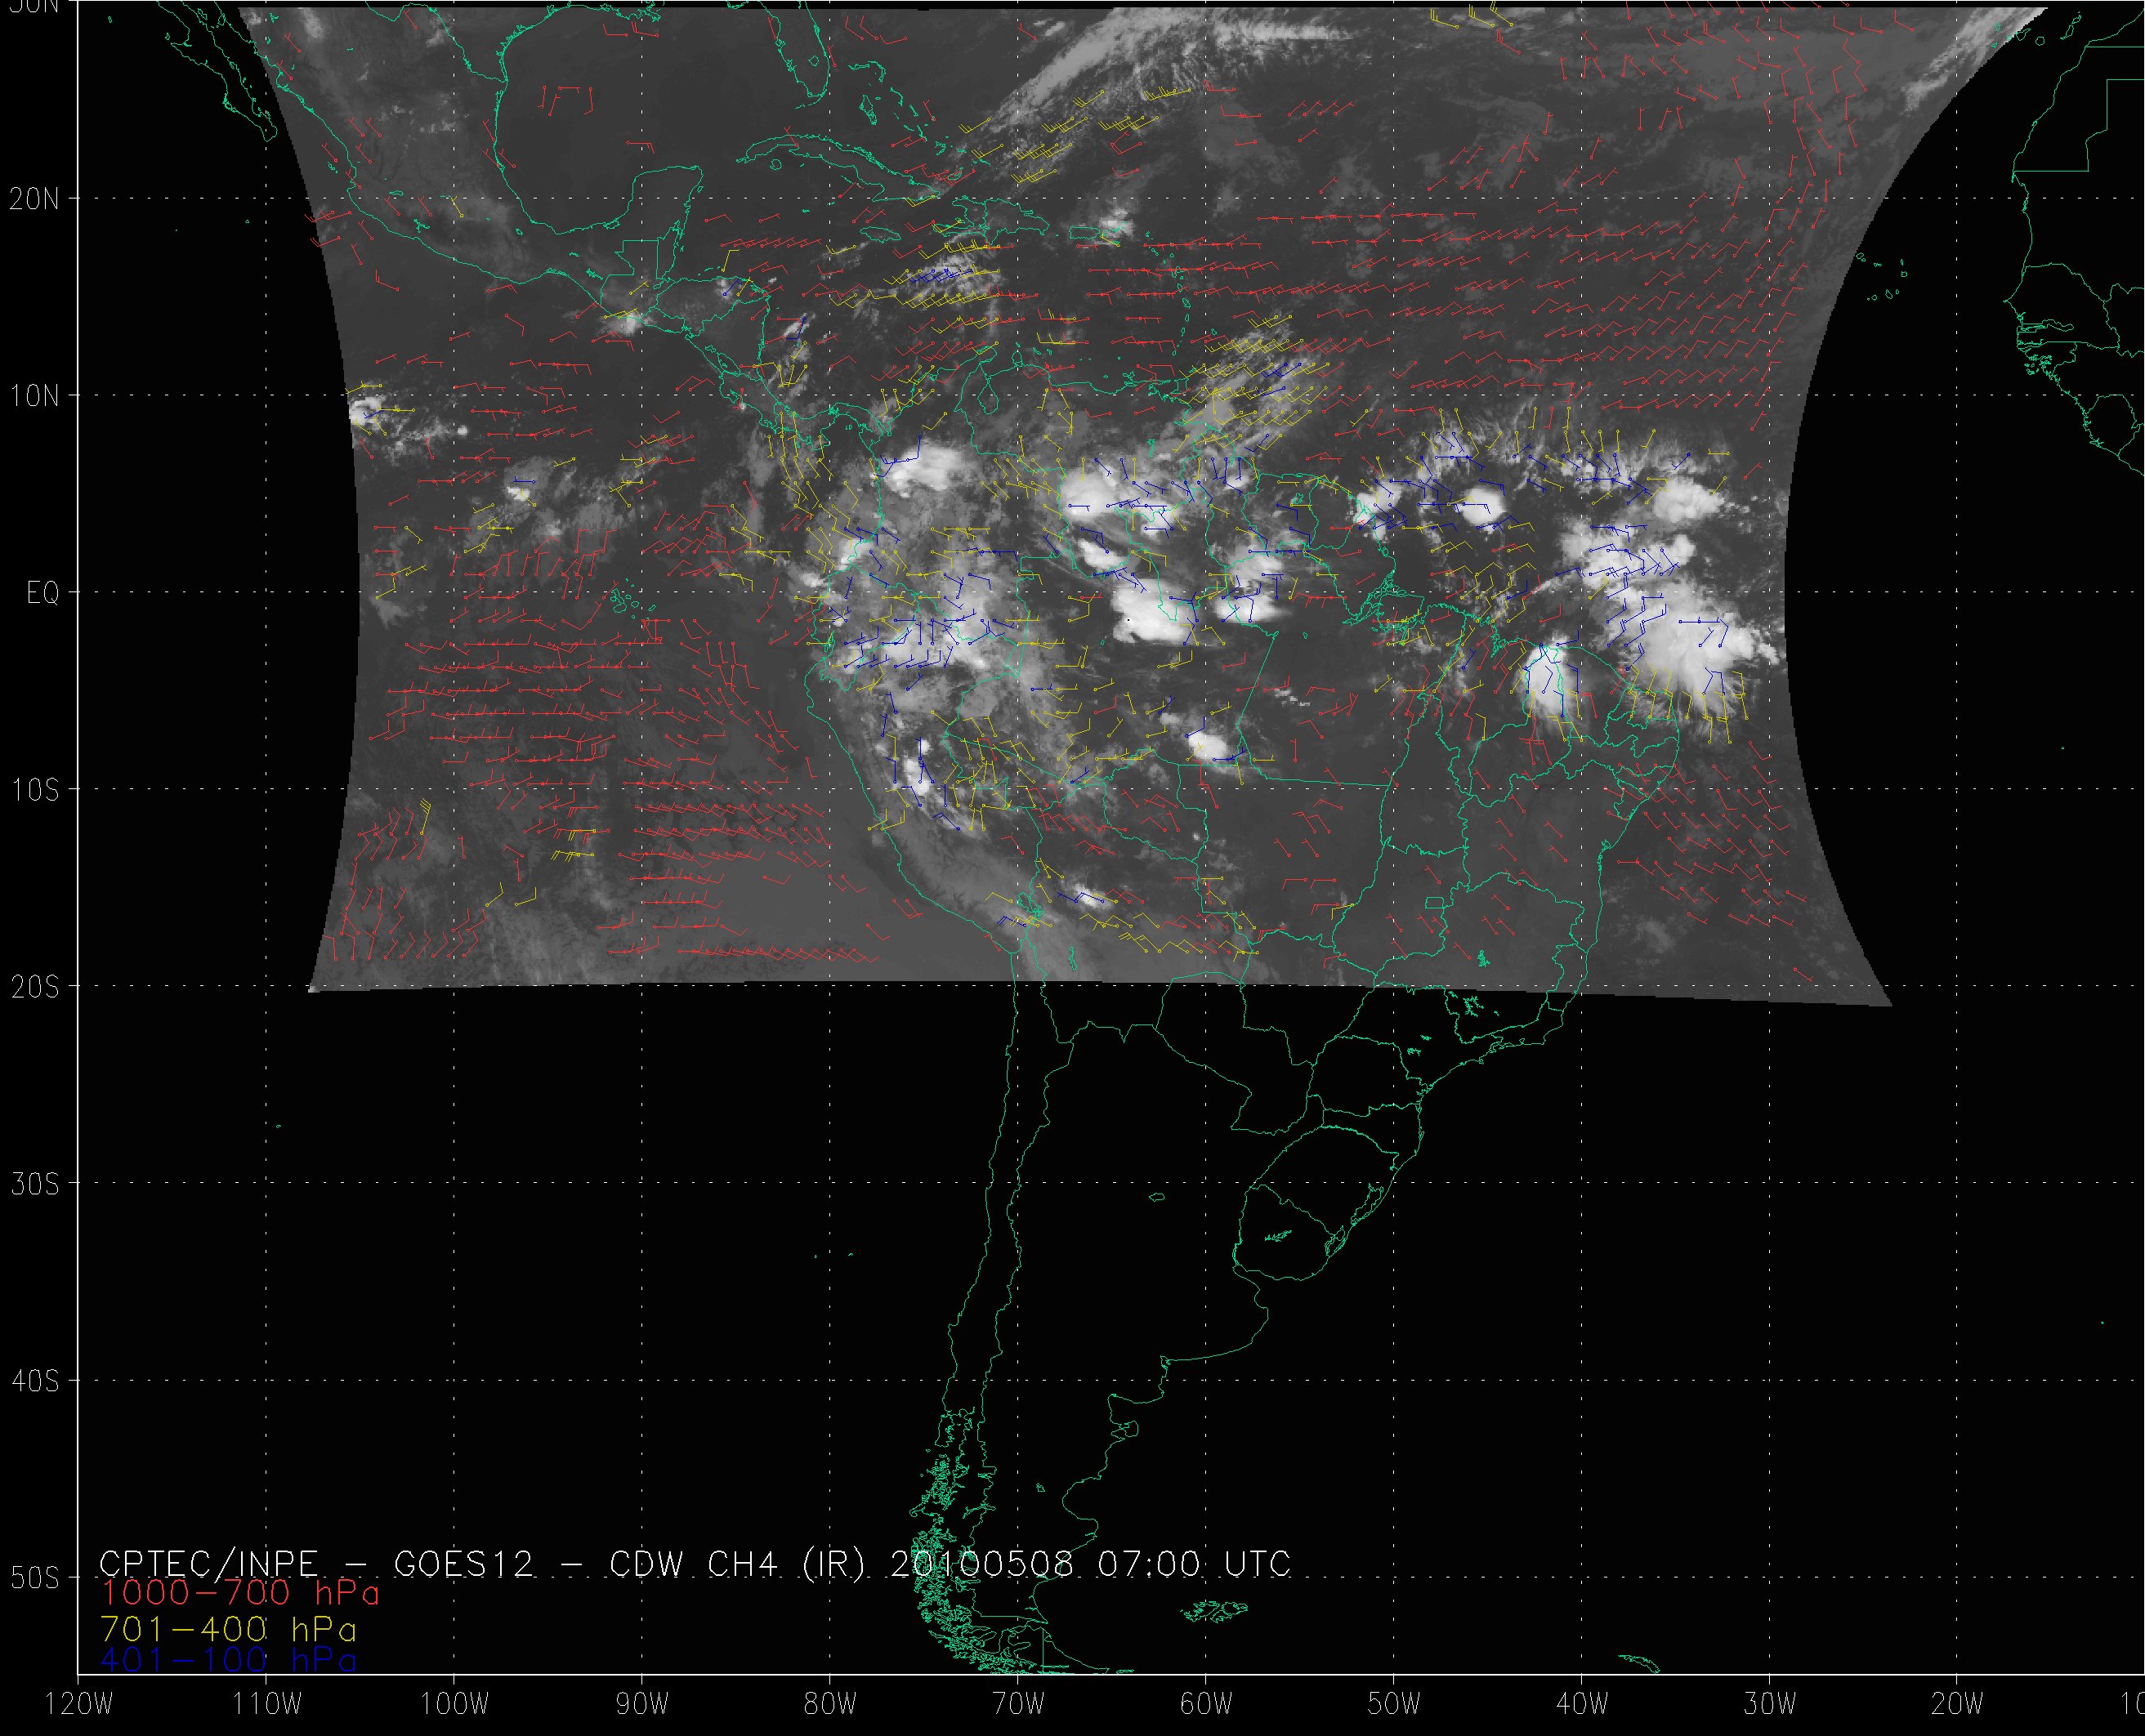Click the 20S latitude axis label
This screenshot has width=2145, height=1736.
click(35, 987)
